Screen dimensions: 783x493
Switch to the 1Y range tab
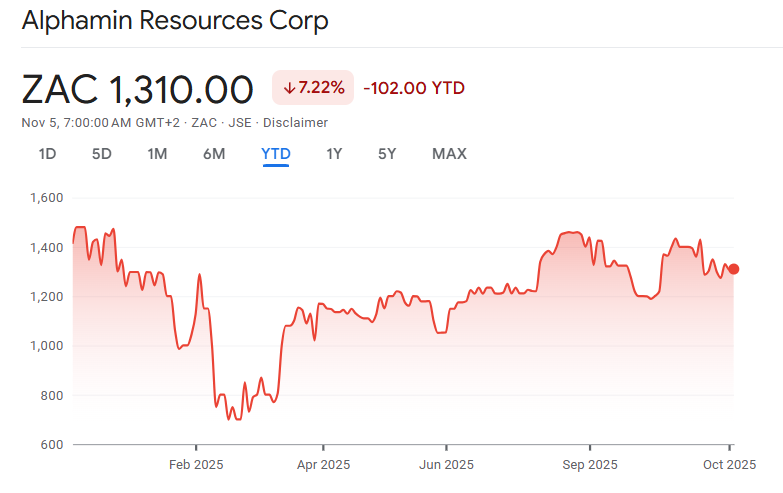tap(334, 154)
